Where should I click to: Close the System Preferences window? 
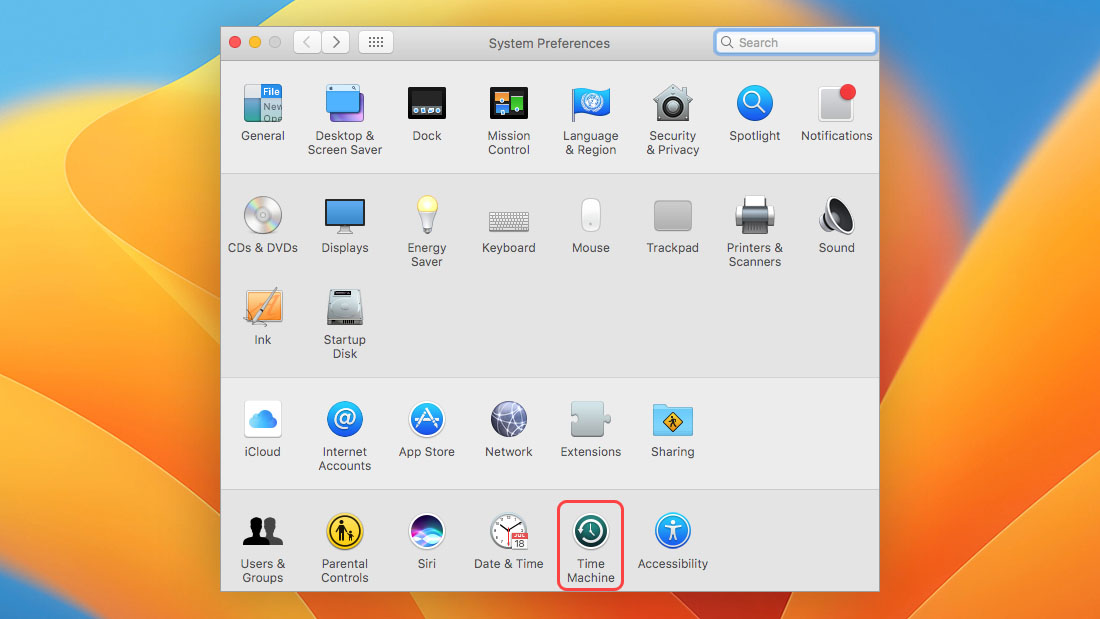235,42
